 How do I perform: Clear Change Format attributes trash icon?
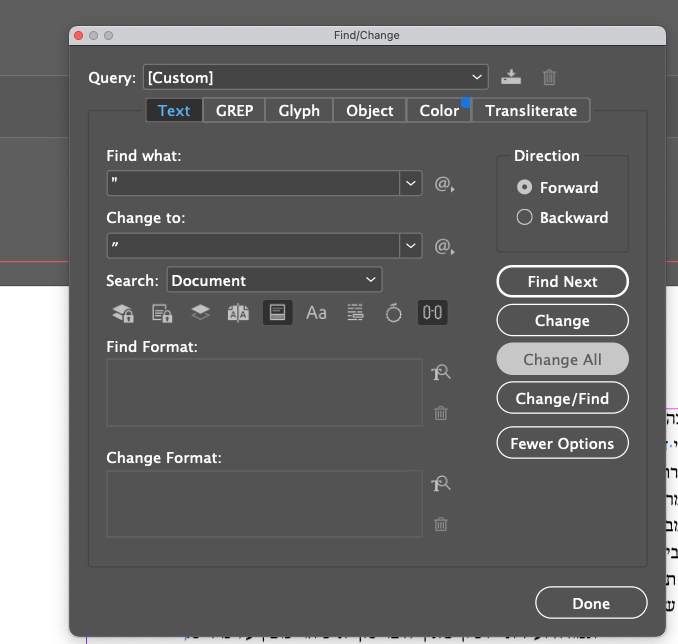[x=441, y=524]
